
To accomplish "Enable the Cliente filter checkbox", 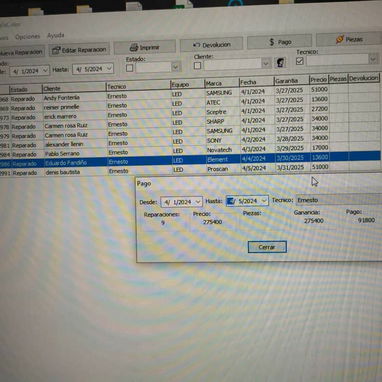I will point(197,65).
